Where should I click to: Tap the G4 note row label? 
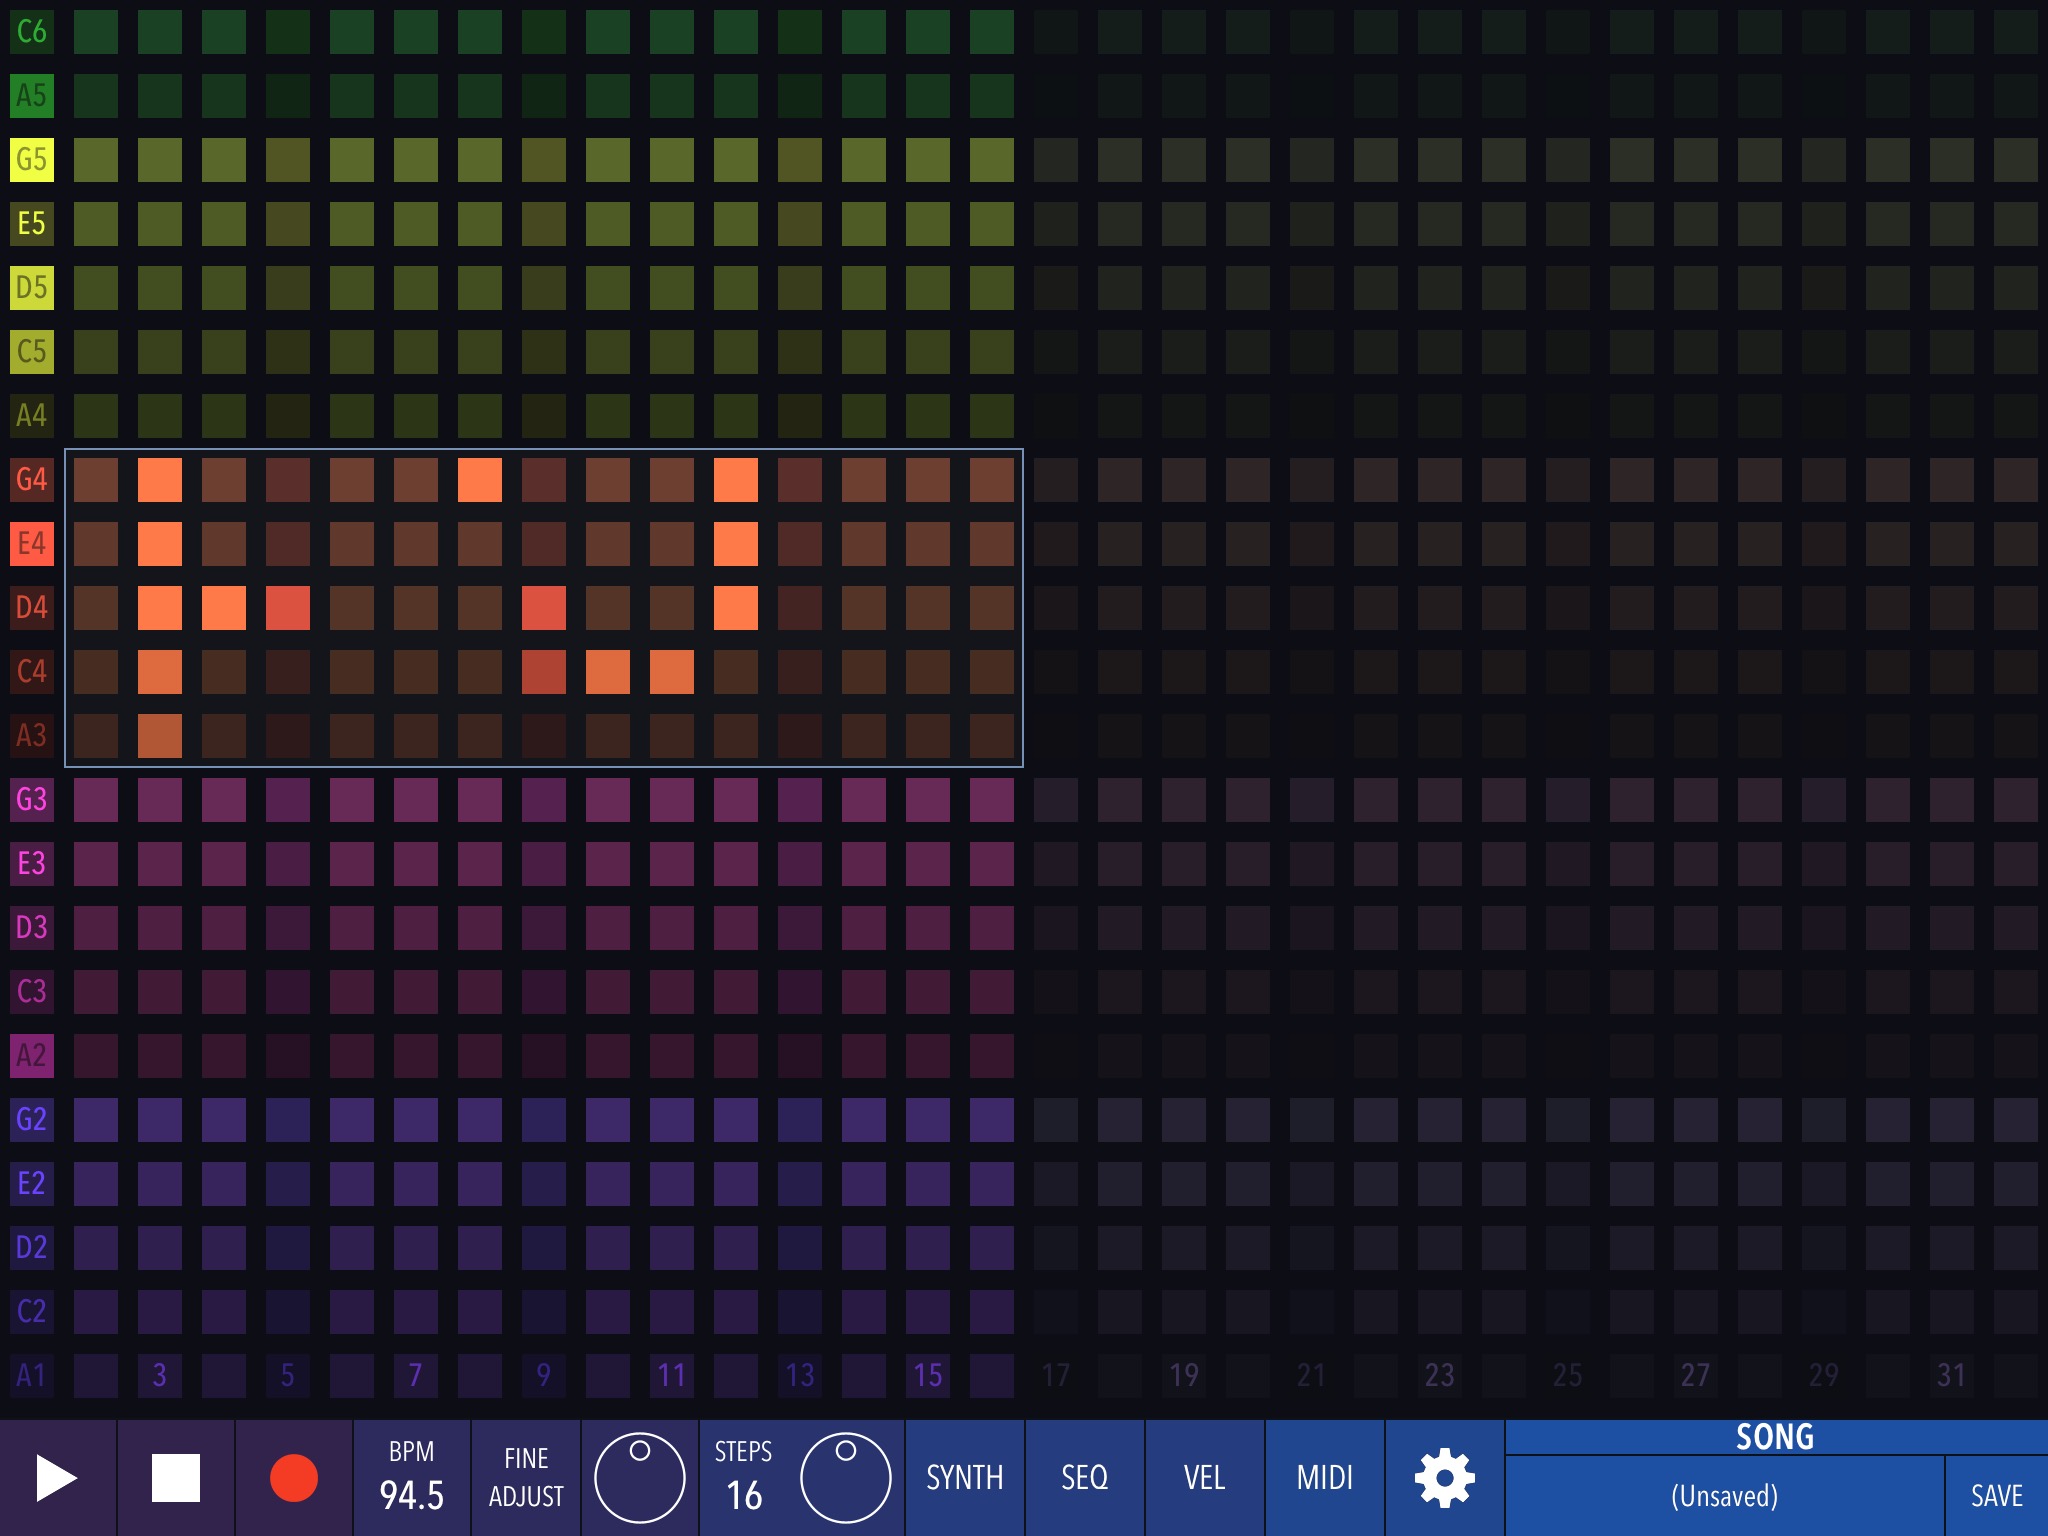[32, 480]
